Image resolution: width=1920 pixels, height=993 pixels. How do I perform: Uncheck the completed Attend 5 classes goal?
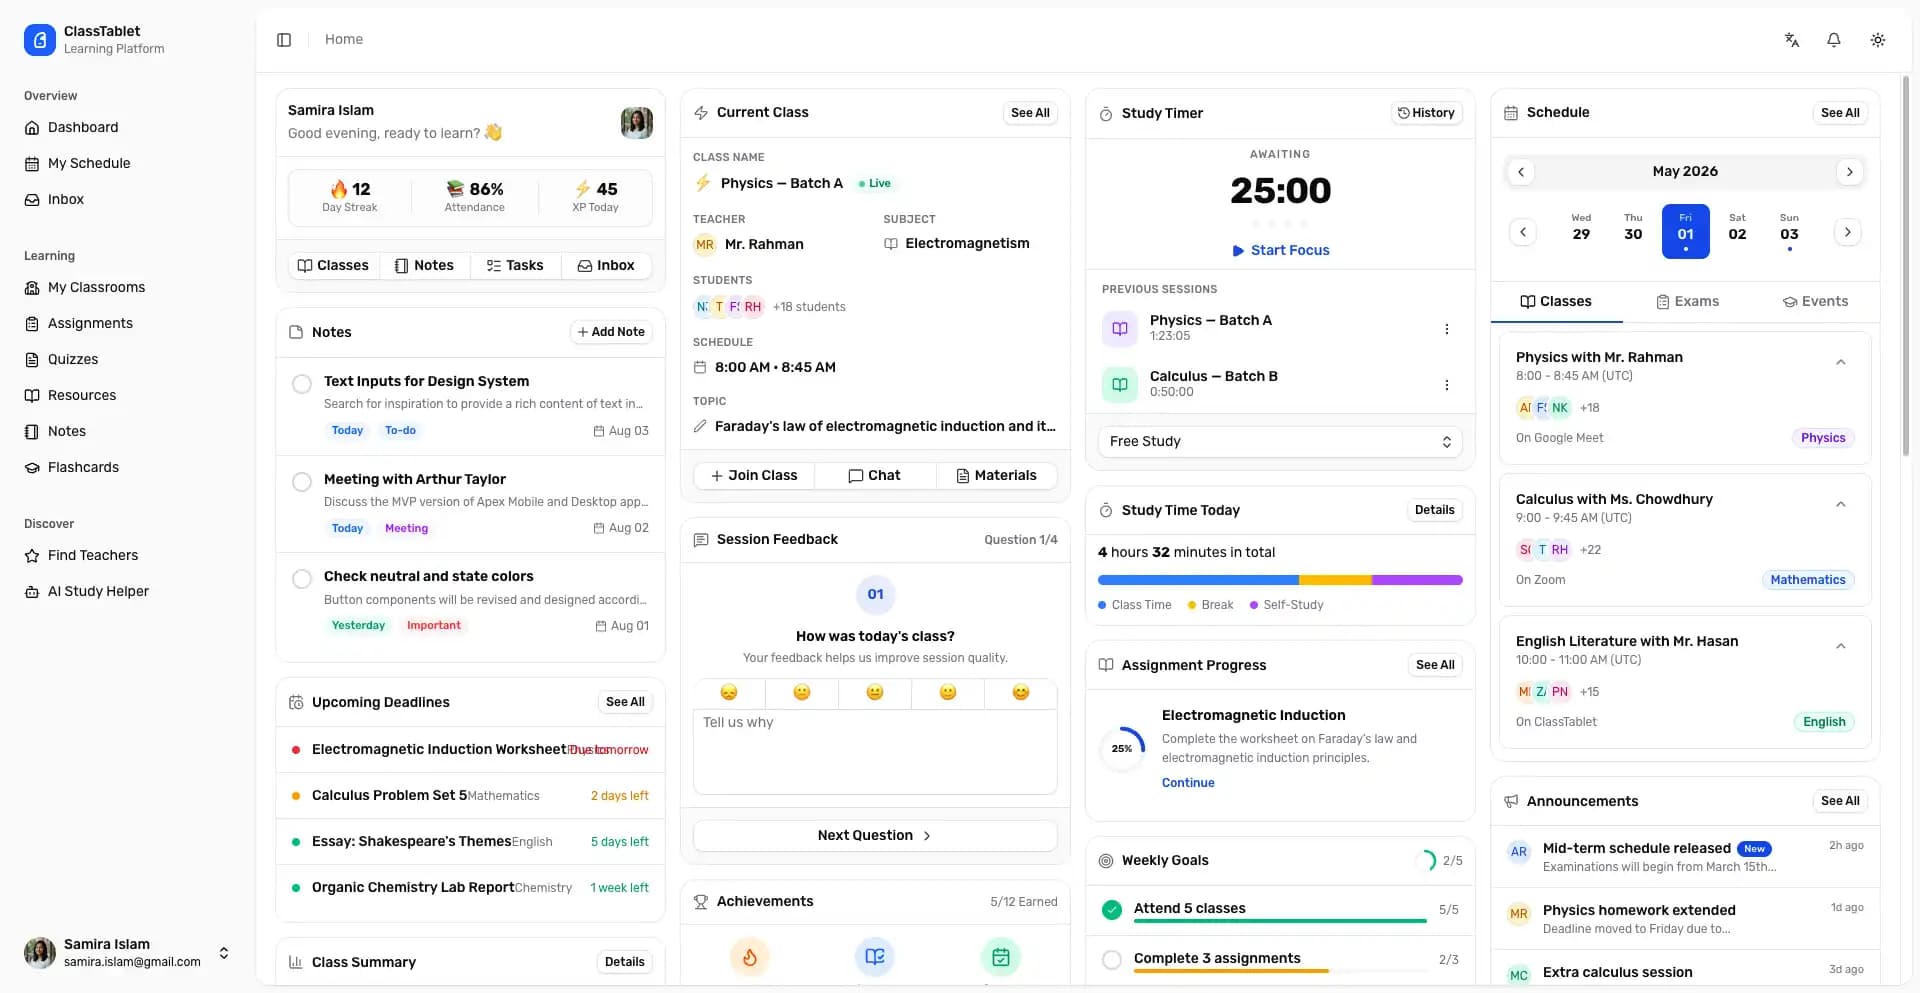point(1111,910)
